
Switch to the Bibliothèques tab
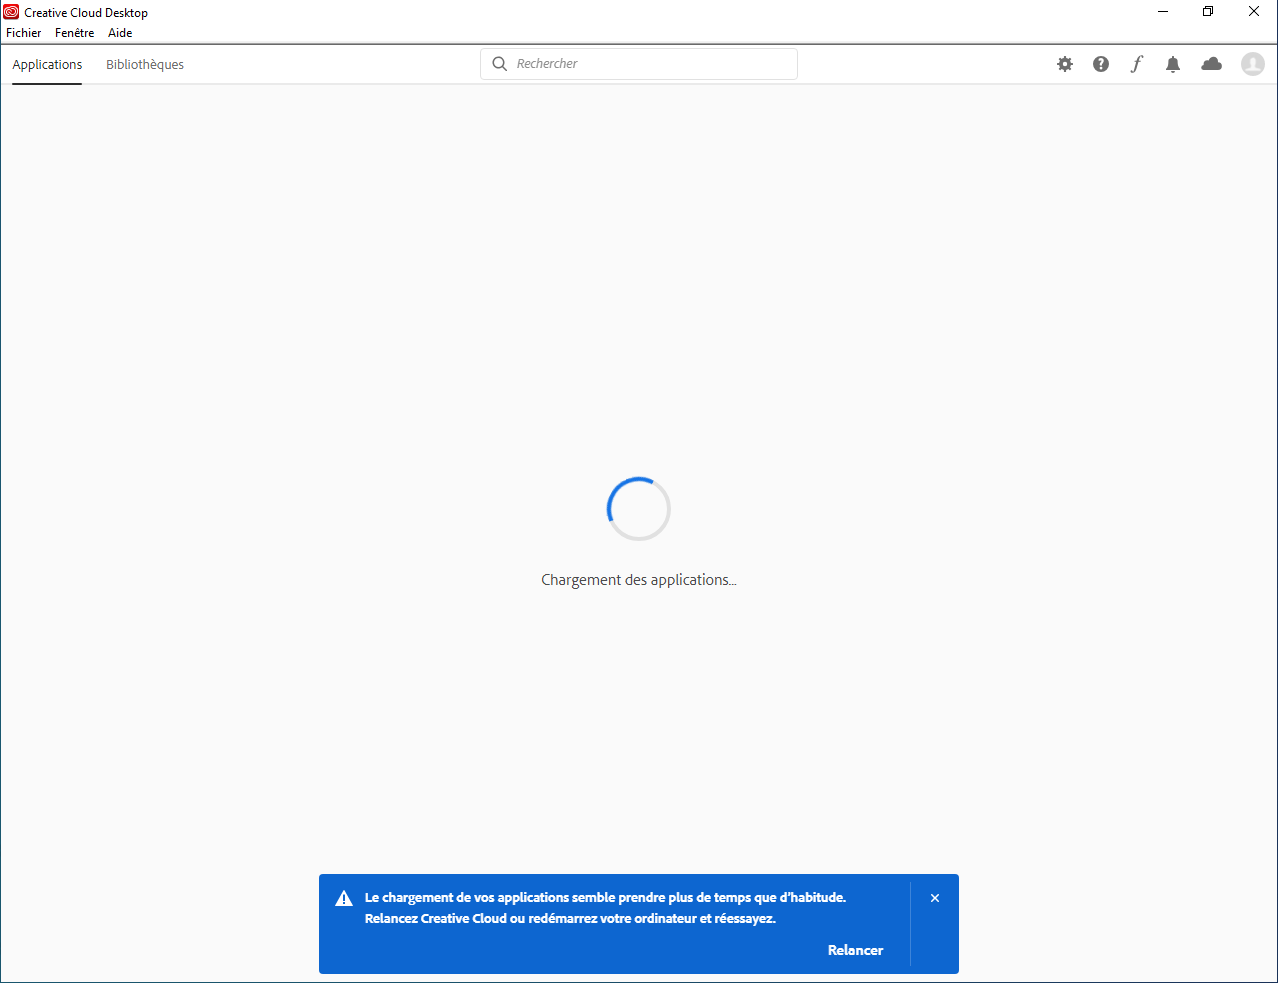(x=145, y=64)
